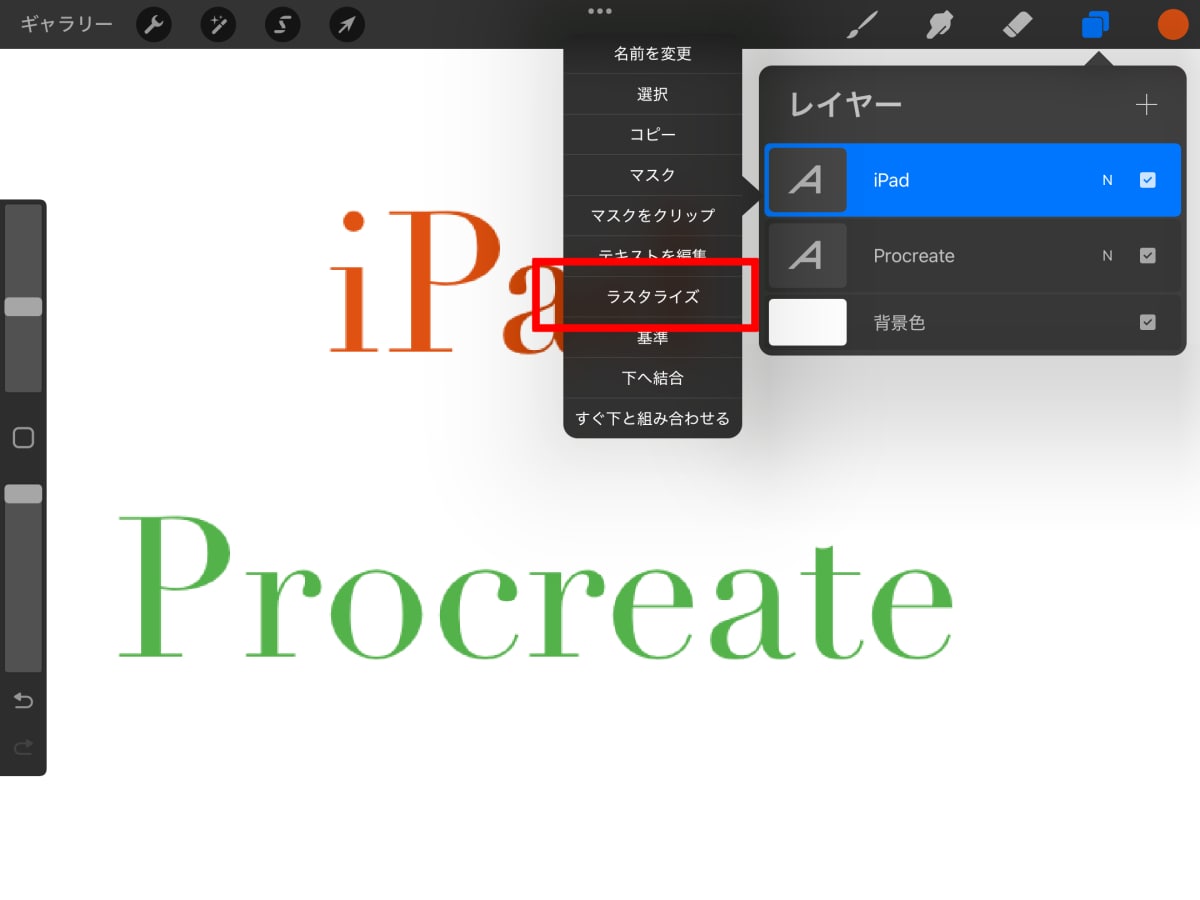The image size is (1200, 900).
Task: Select the Smudge tool
Action: pos(939,25)
